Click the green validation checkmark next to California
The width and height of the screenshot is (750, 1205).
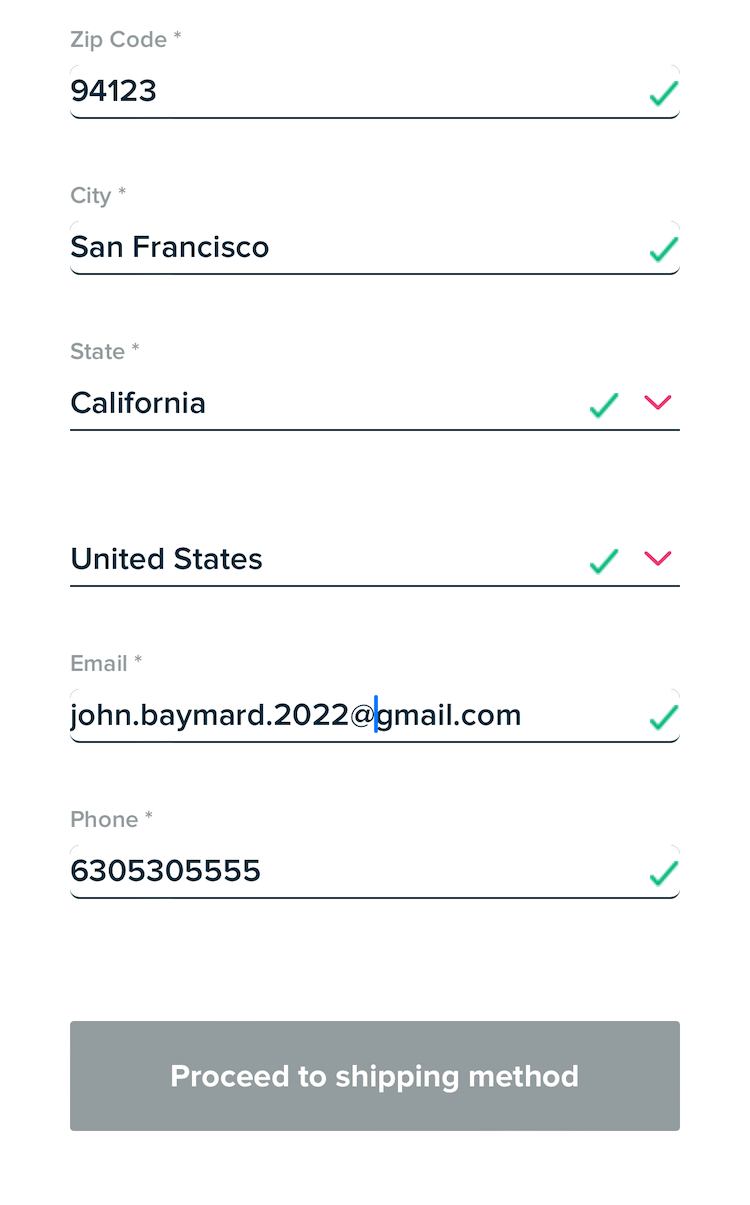click(604, 405)
